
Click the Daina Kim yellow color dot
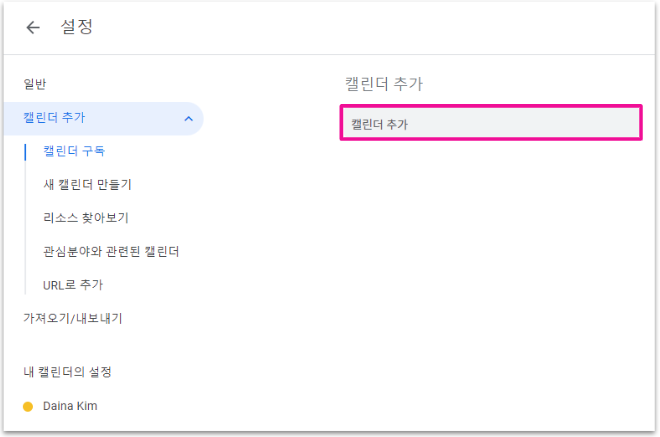click(x=28, y=406)
